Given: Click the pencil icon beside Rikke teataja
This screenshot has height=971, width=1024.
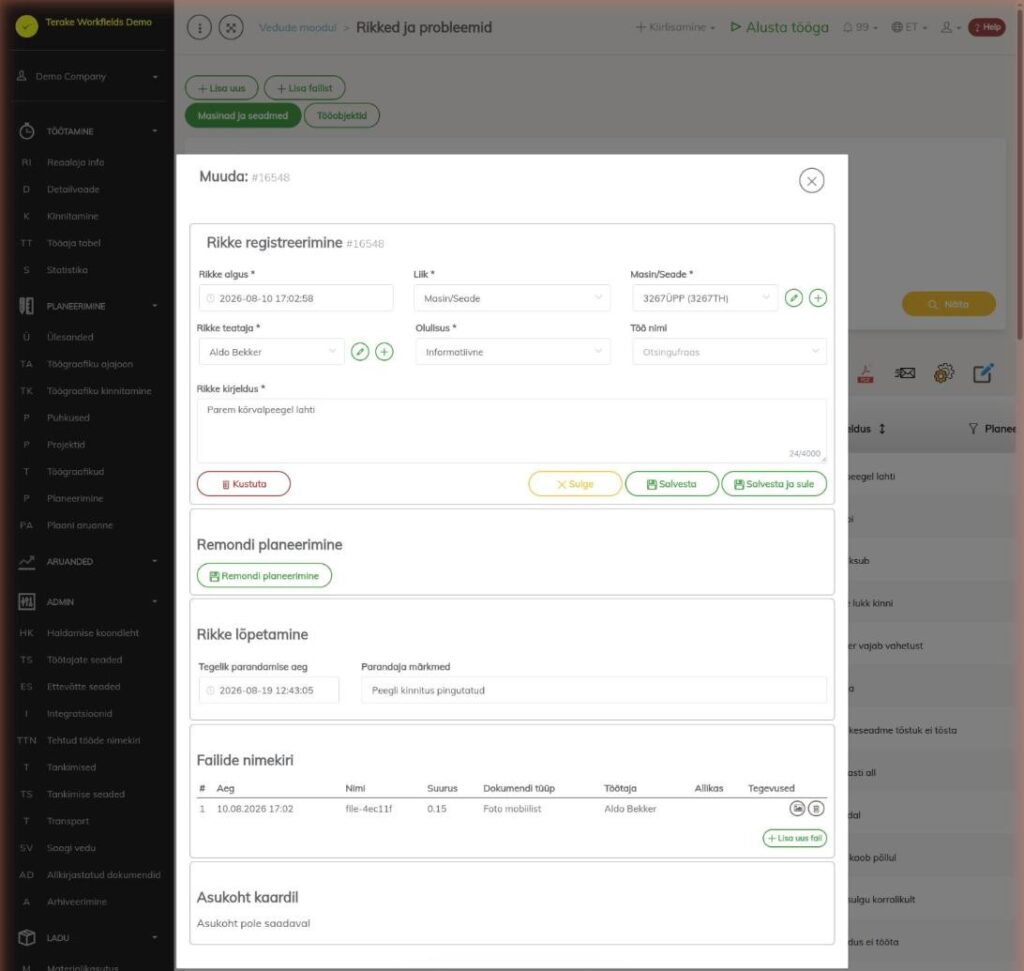Looking at the screenshot, I should pos(360,352).
